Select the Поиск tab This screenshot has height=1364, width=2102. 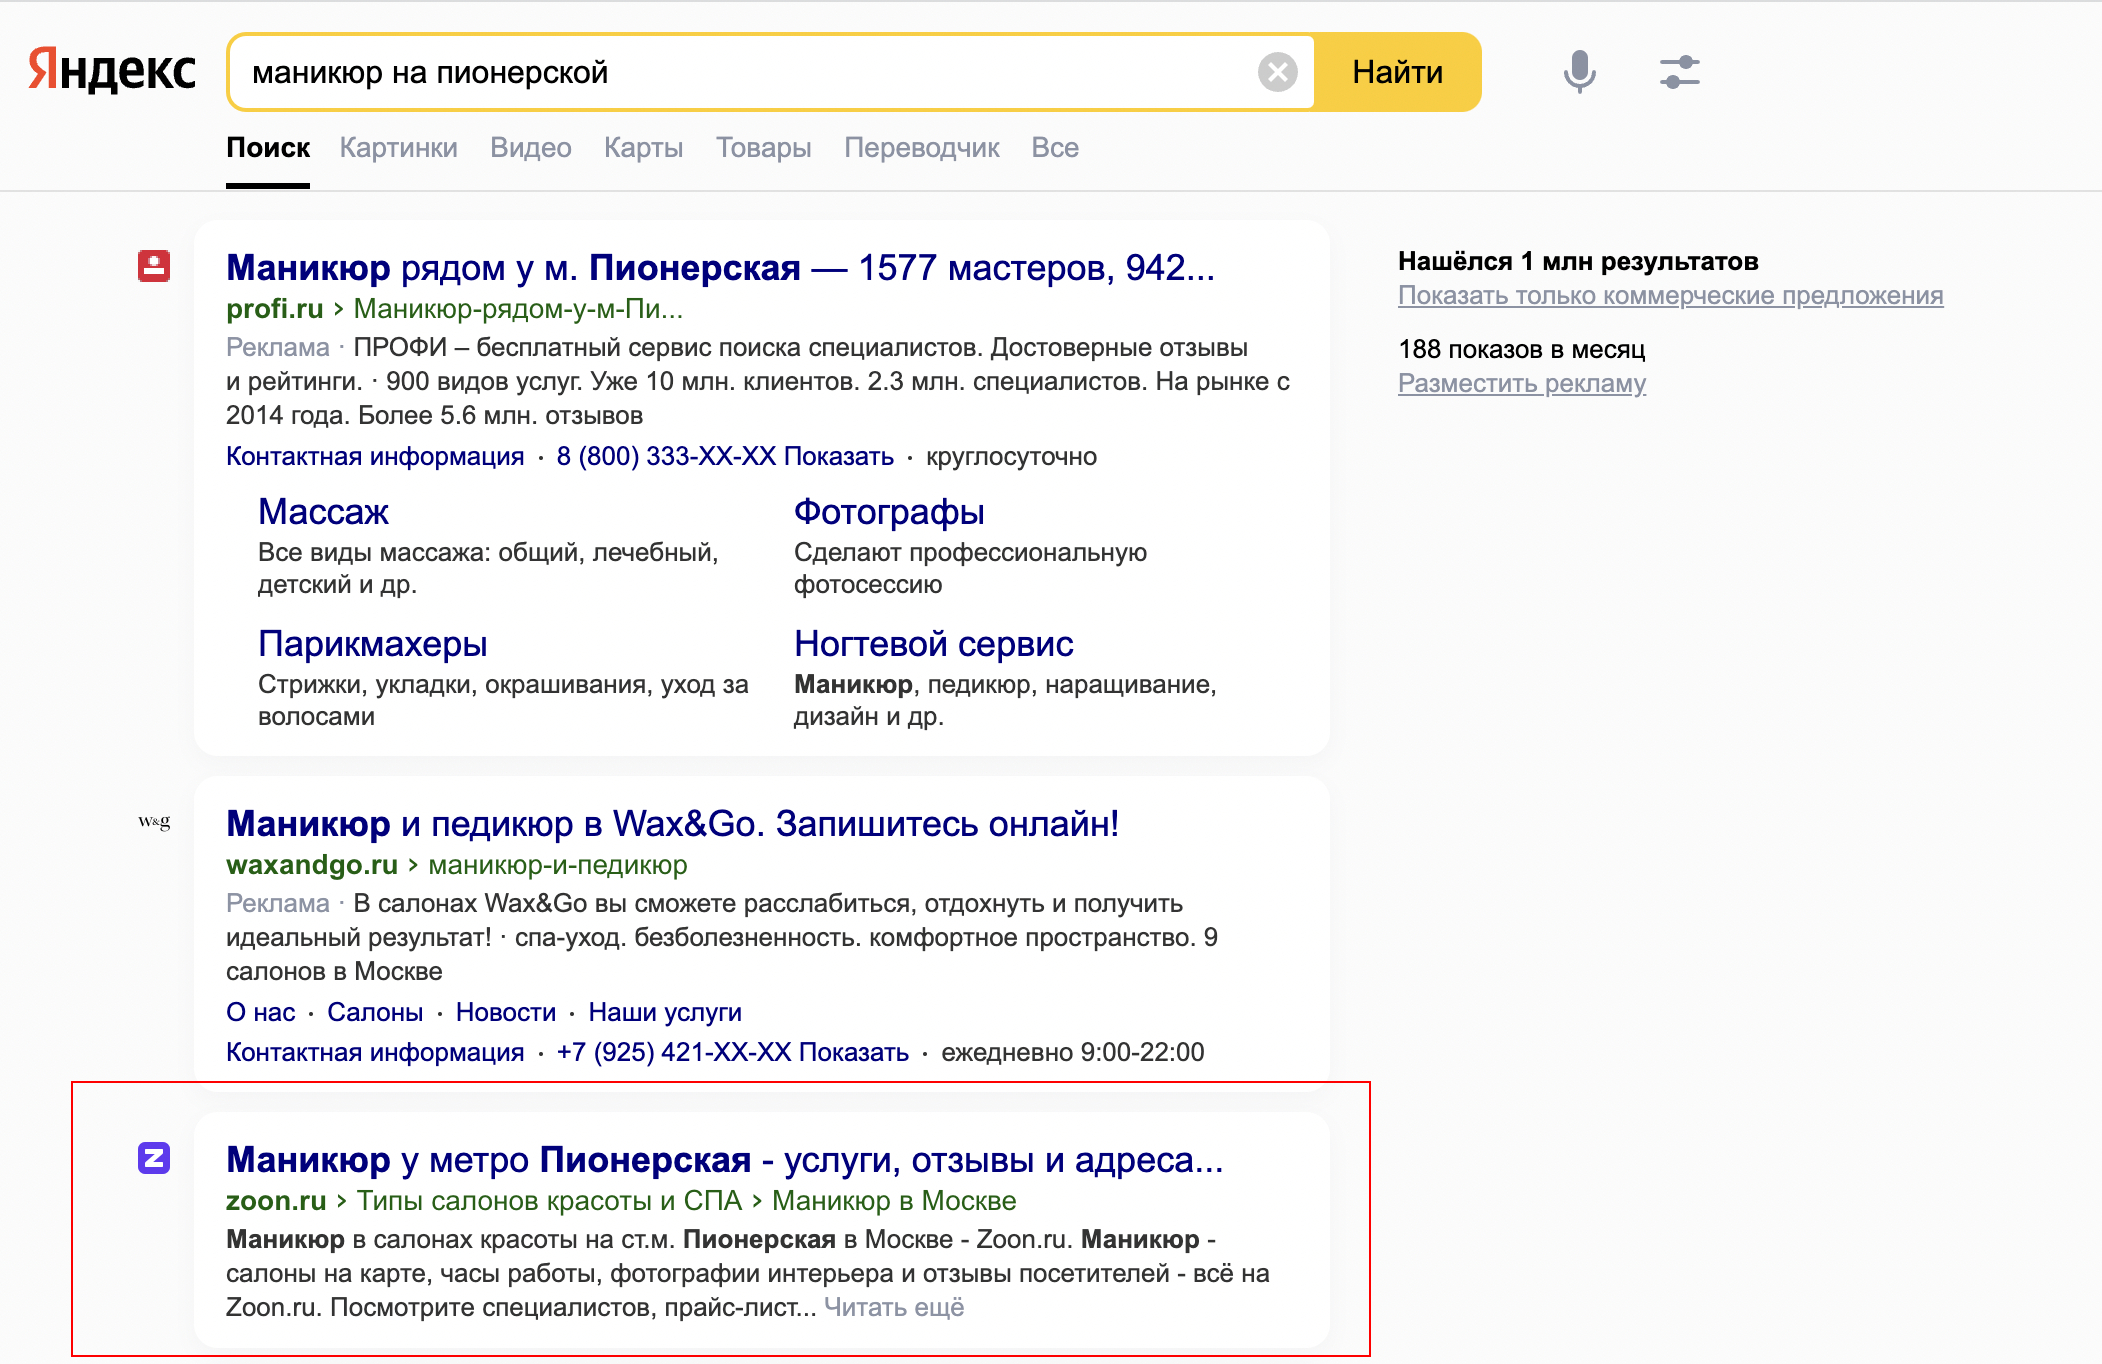click(x=268, y=148)
